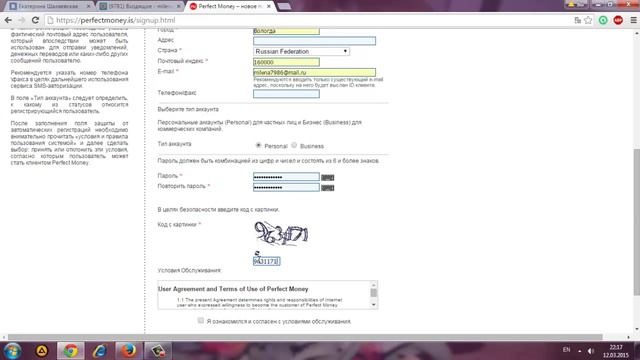The width and height of the screenshot is (640, 360).
Task: Open the green circular extension icon
Action: pyautogui.click(x=603, y=20)
